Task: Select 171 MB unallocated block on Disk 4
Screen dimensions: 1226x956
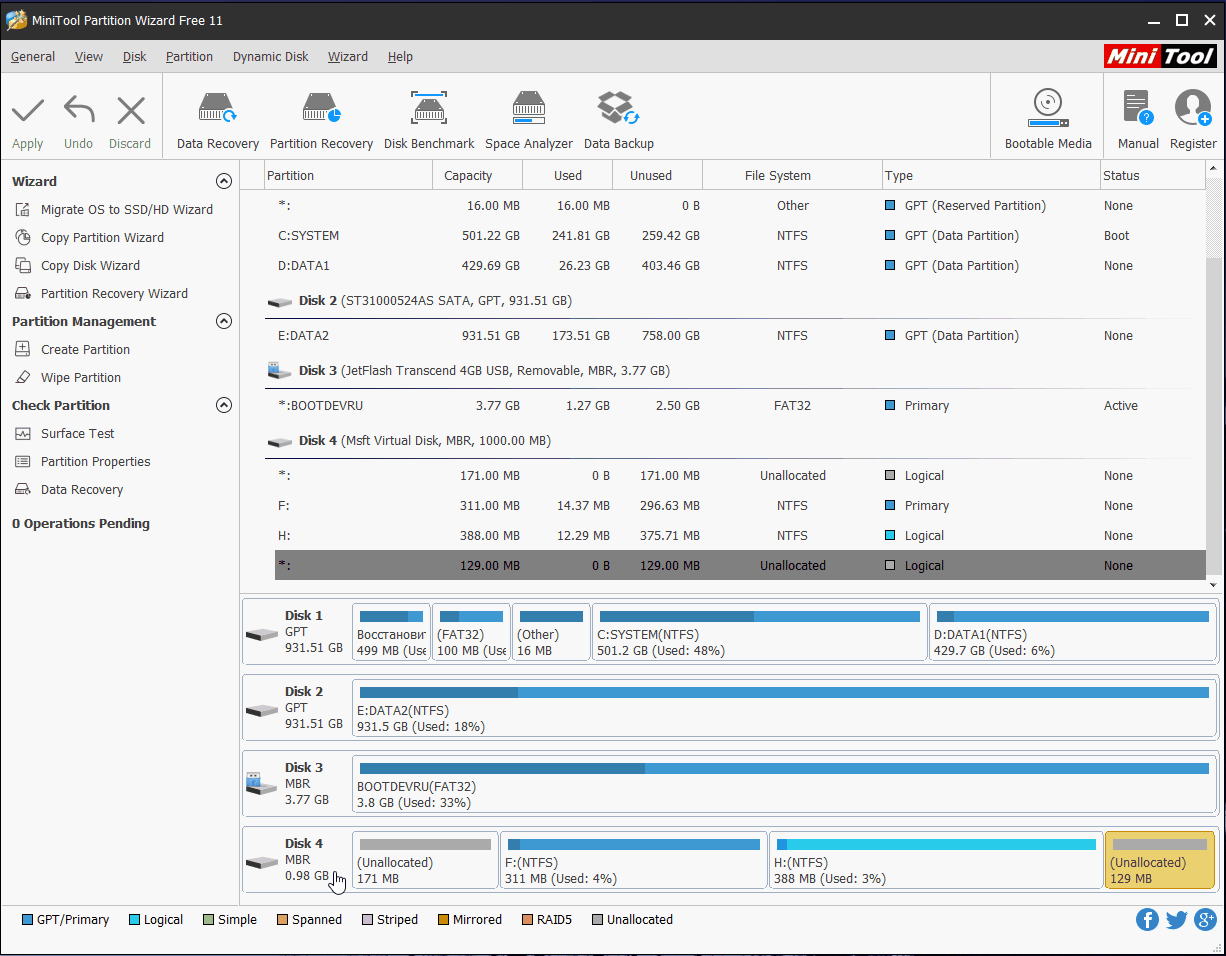Action: (425, 860)
